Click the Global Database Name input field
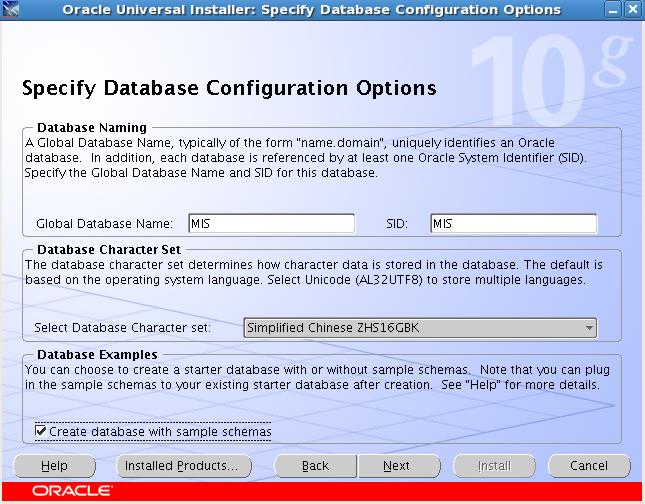 (271, 223)
